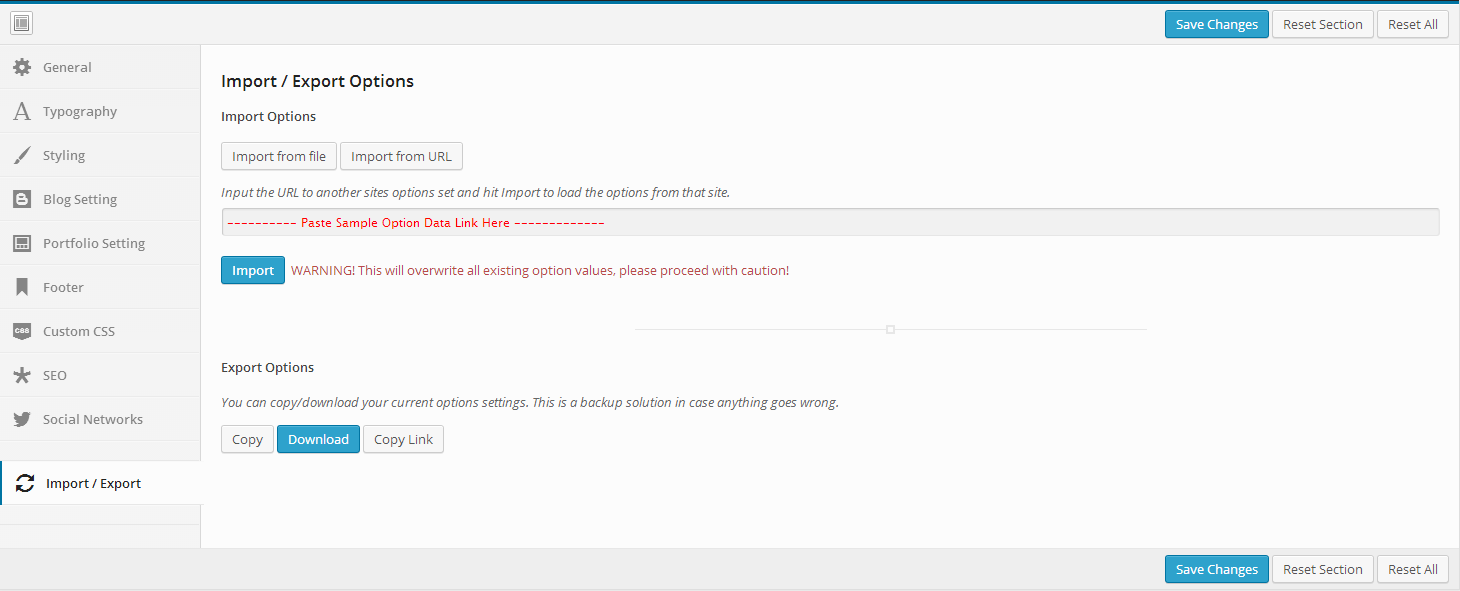Focus the Paste Sample Option Data field
The height and width of the screenshot is (591, 1460).
[x=830, y=222]
